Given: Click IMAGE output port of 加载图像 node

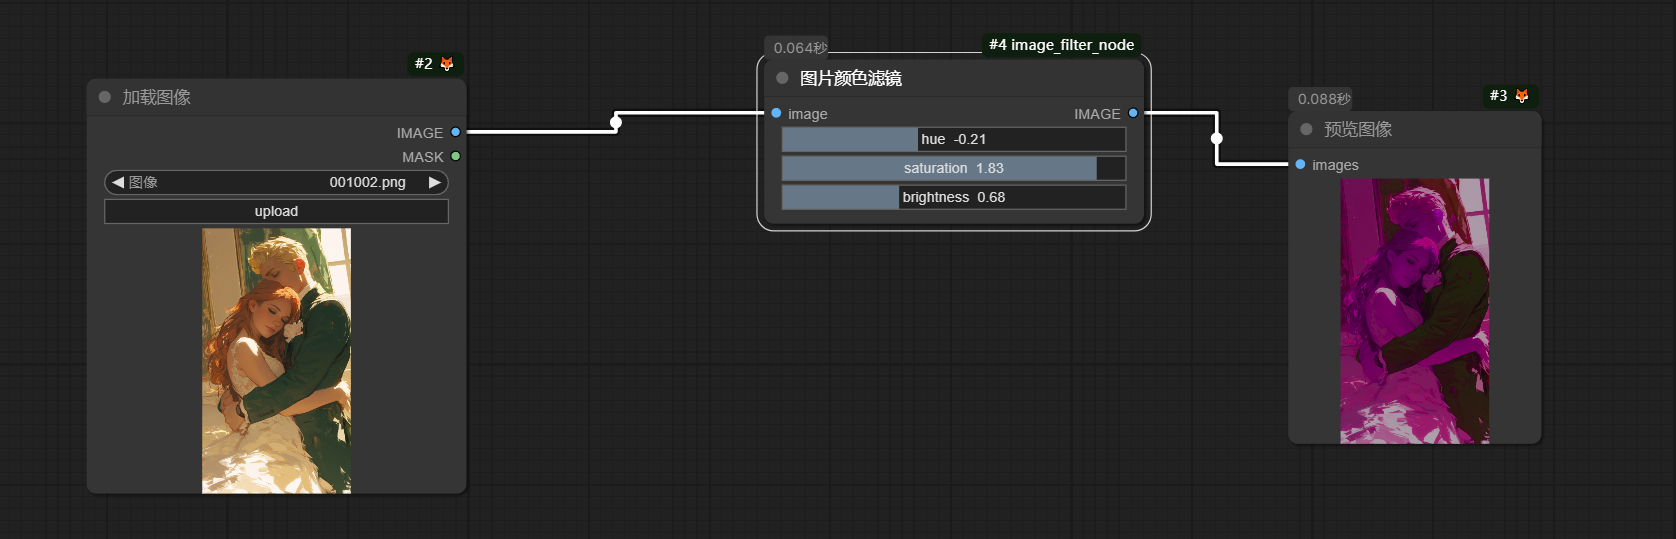Looking at the screenshot, I should [x=456, y=132].
